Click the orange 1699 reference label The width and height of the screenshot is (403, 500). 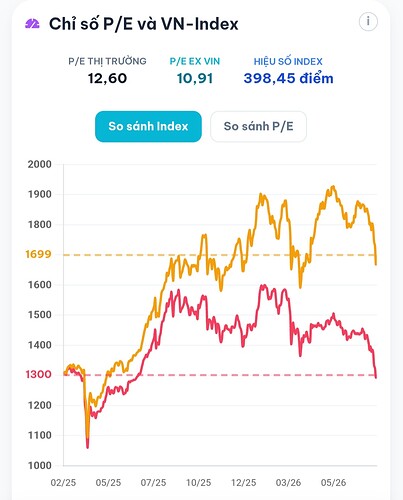pyautogui.click(x=39, y=254)
